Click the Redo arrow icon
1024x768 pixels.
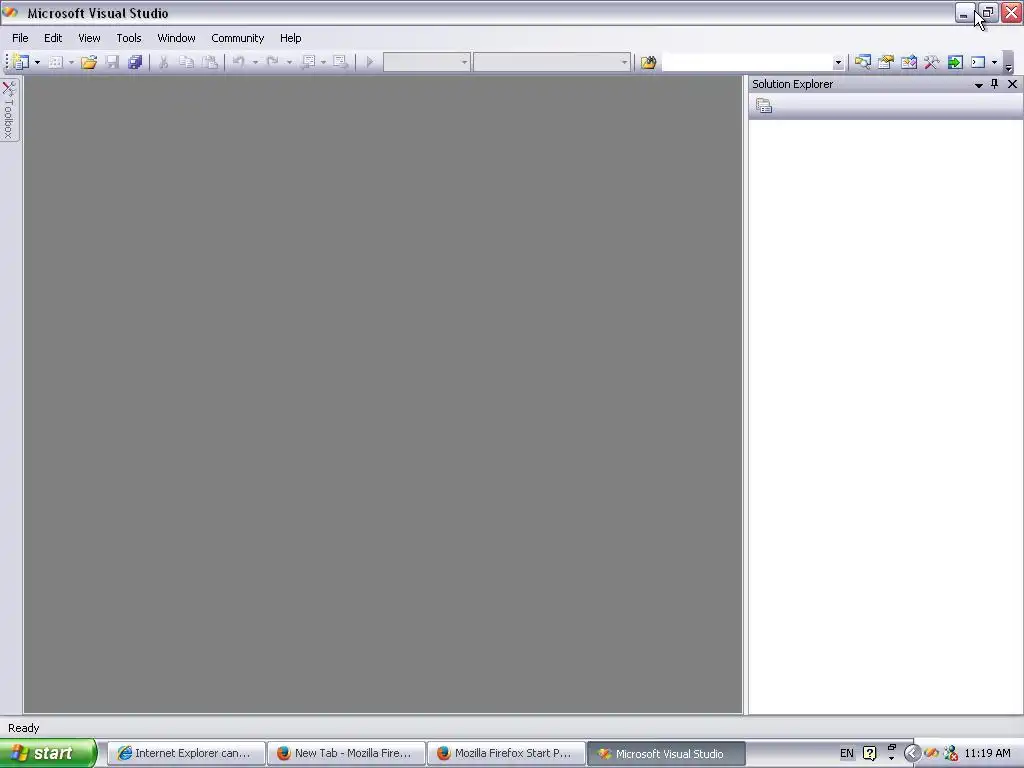click(x=272, y=62)
